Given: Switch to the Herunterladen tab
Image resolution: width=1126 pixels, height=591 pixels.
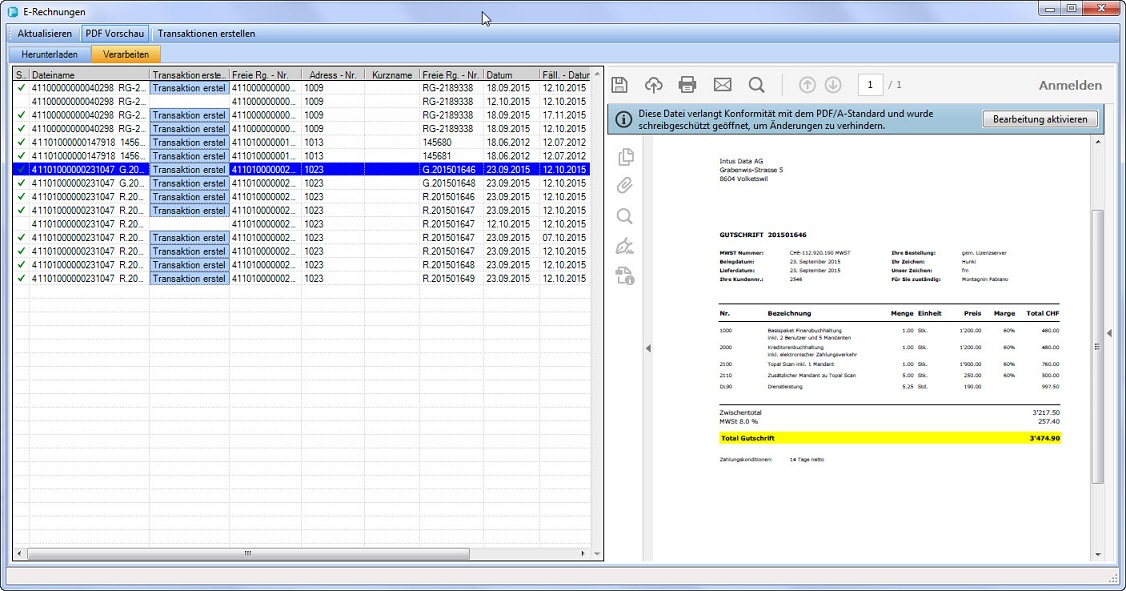Looking at the screenshot, I should click(x=49, y=54).
